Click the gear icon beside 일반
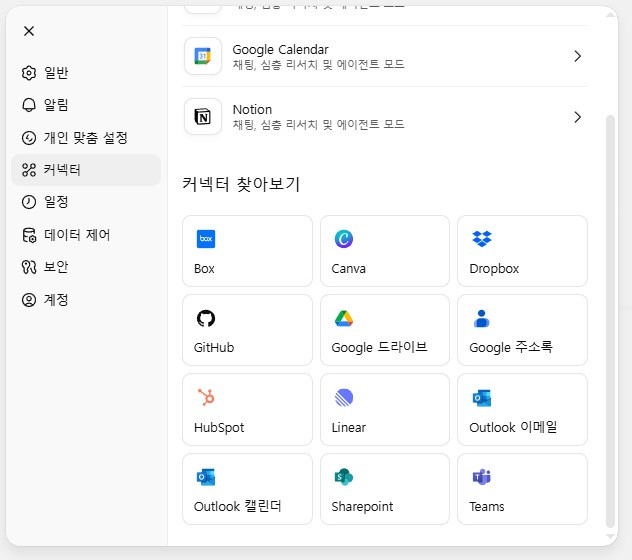Screen dimensions: 632x560 (29, 73)
